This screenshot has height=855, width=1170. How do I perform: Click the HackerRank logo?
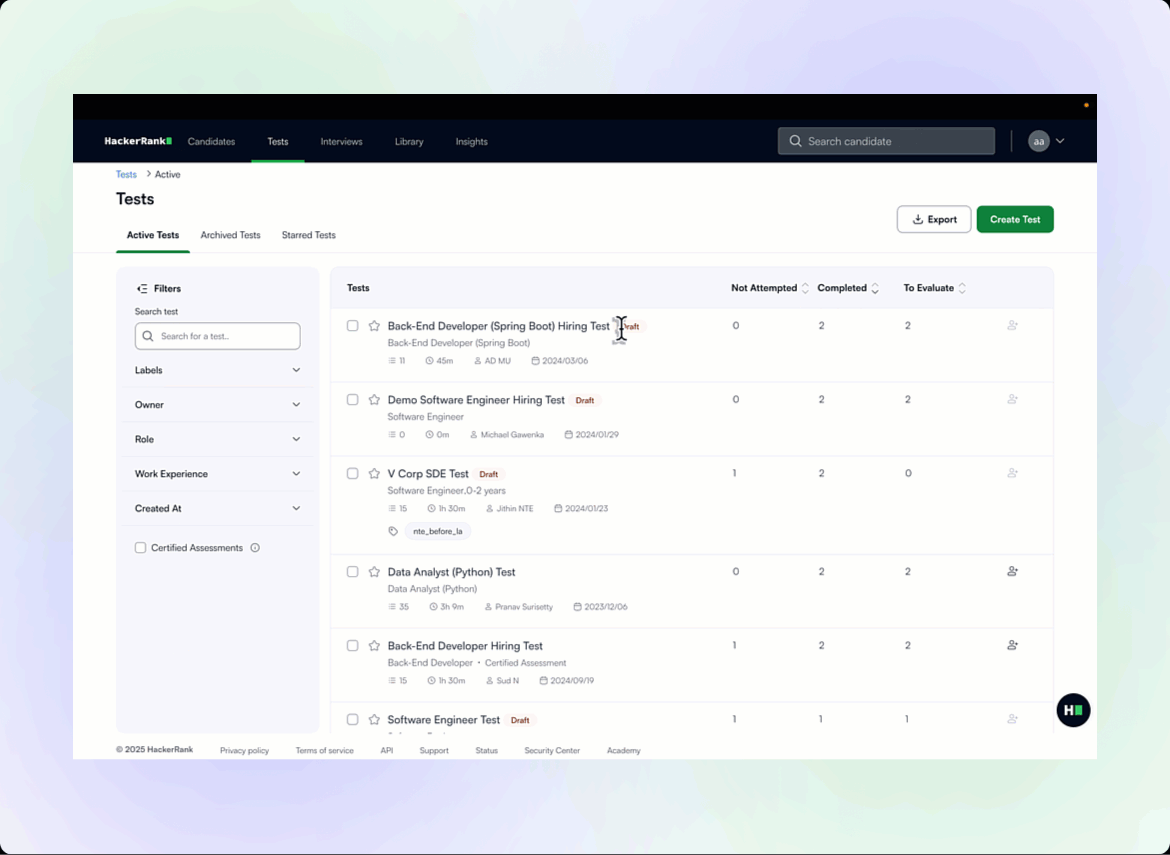(138, 141)
